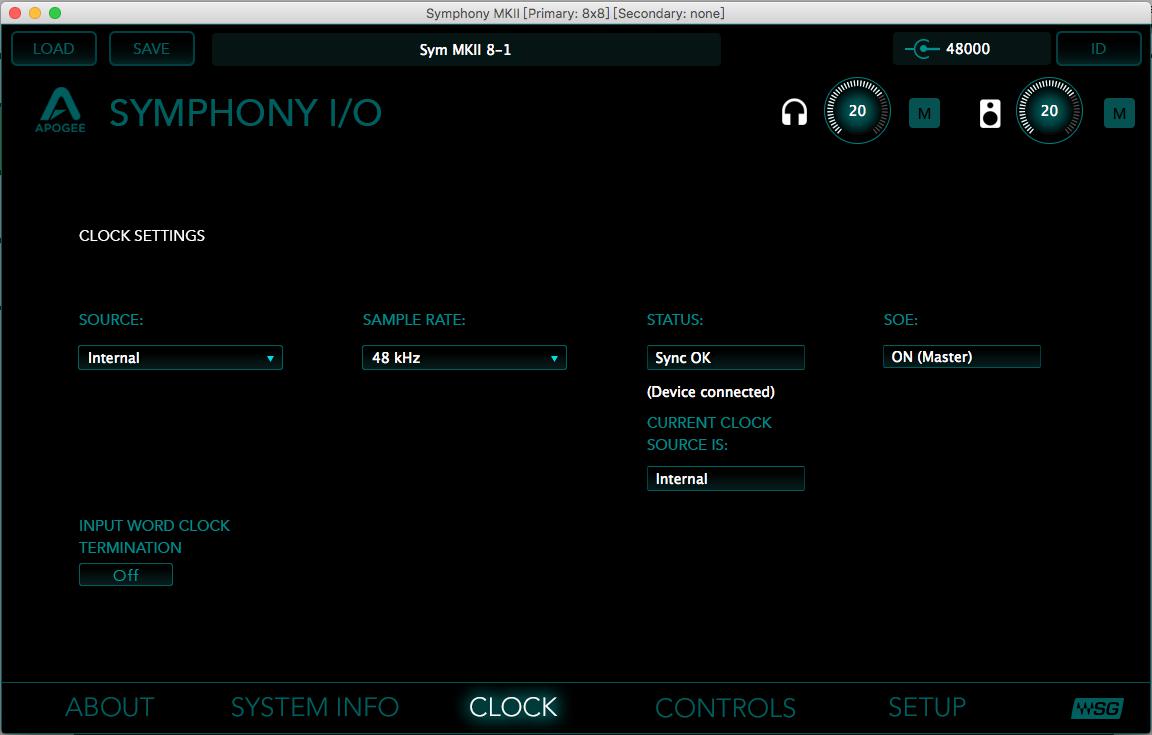The image size is (1152, 735).
Task: Click the Sym MKII 8-1 device name field
Action: pyautogui.click(x=466, y=50)
